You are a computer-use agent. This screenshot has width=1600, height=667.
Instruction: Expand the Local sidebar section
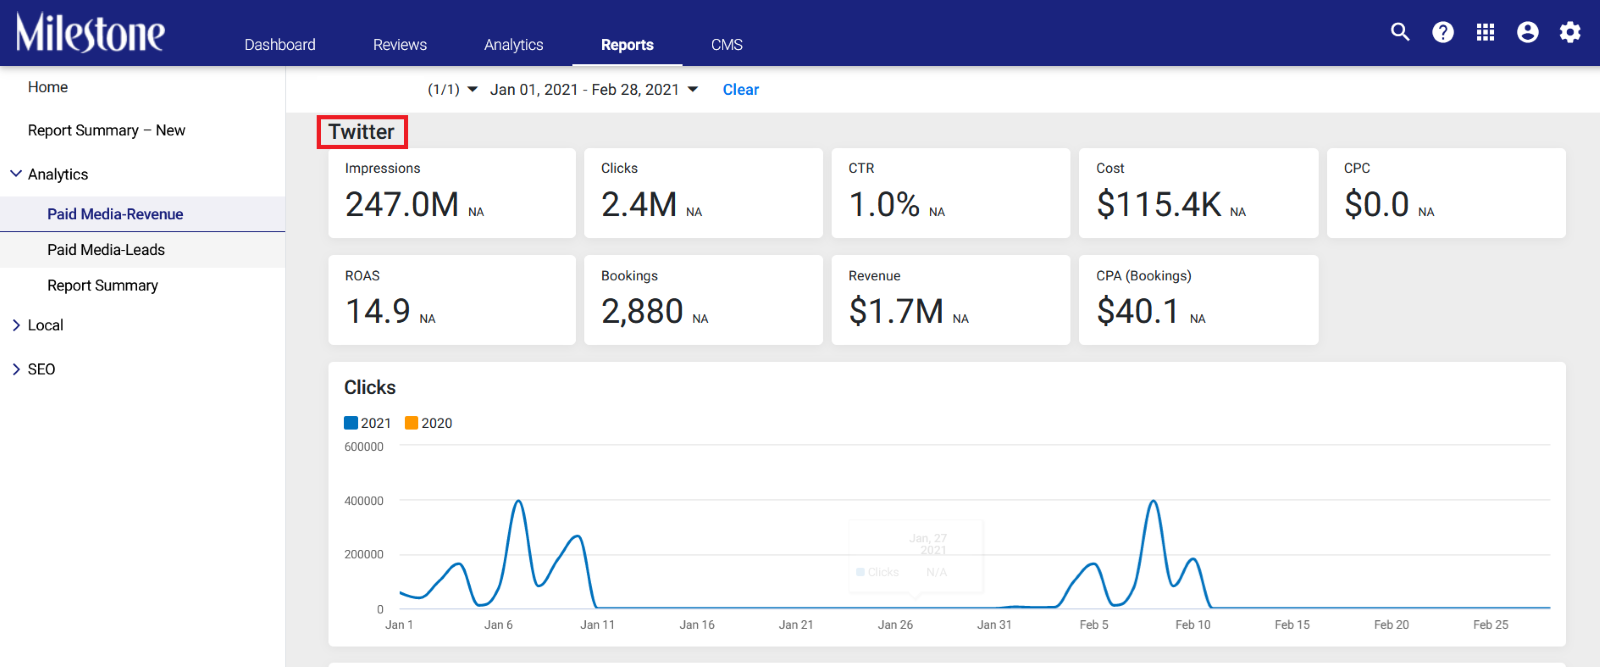coord(16,325)
